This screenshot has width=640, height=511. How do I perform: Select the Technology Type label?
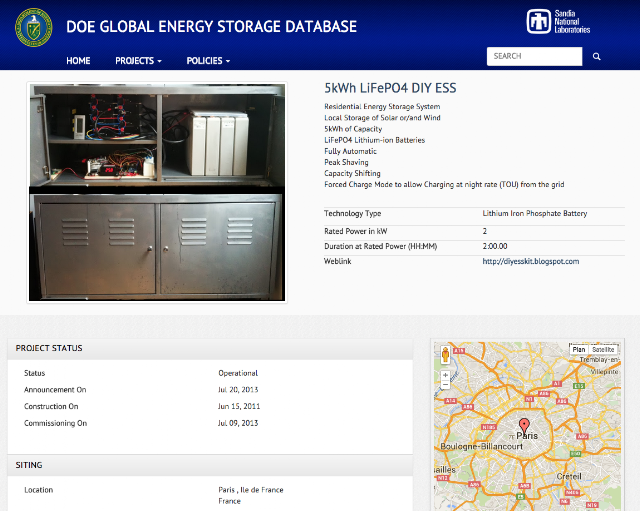[353, 213]
